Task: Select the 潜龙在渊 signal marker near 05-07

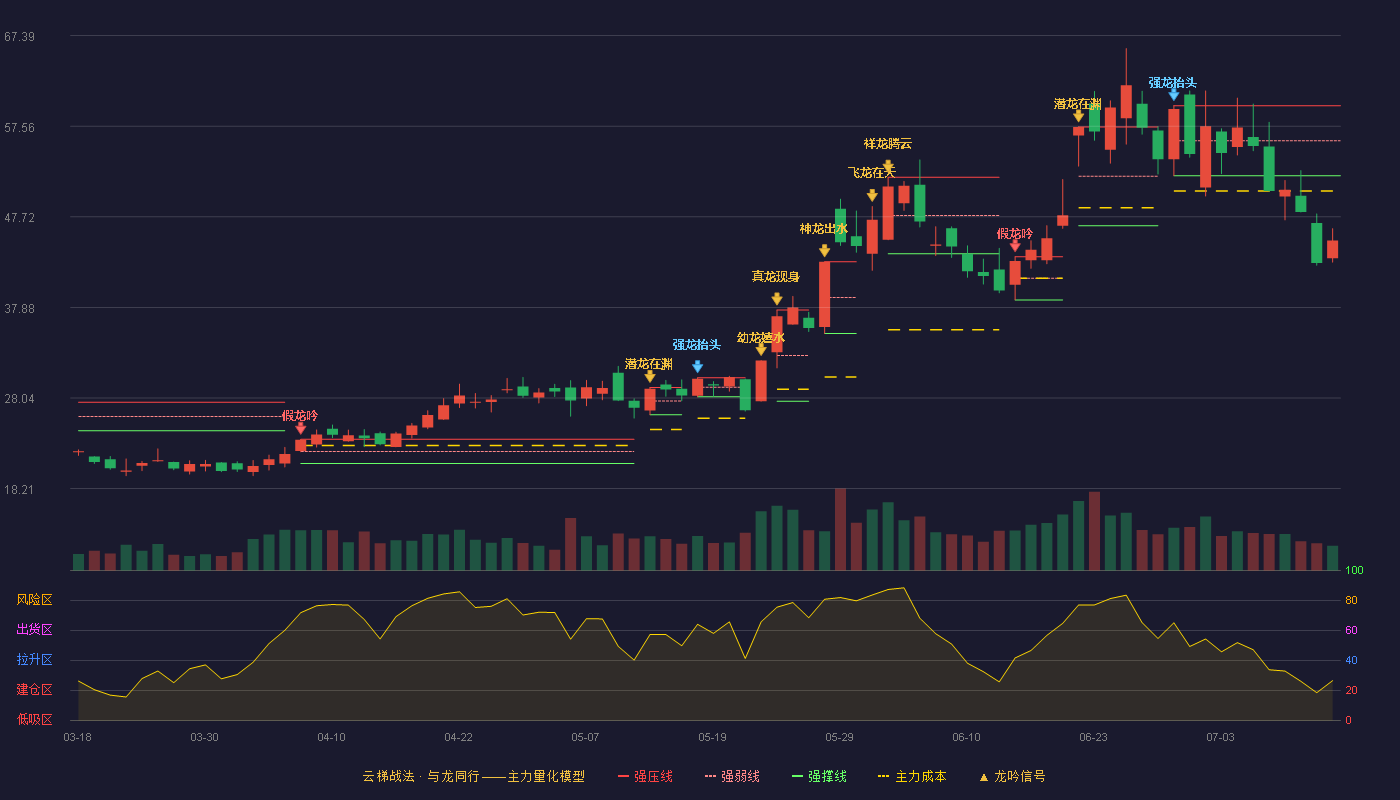Action: (x=650, y=376)
